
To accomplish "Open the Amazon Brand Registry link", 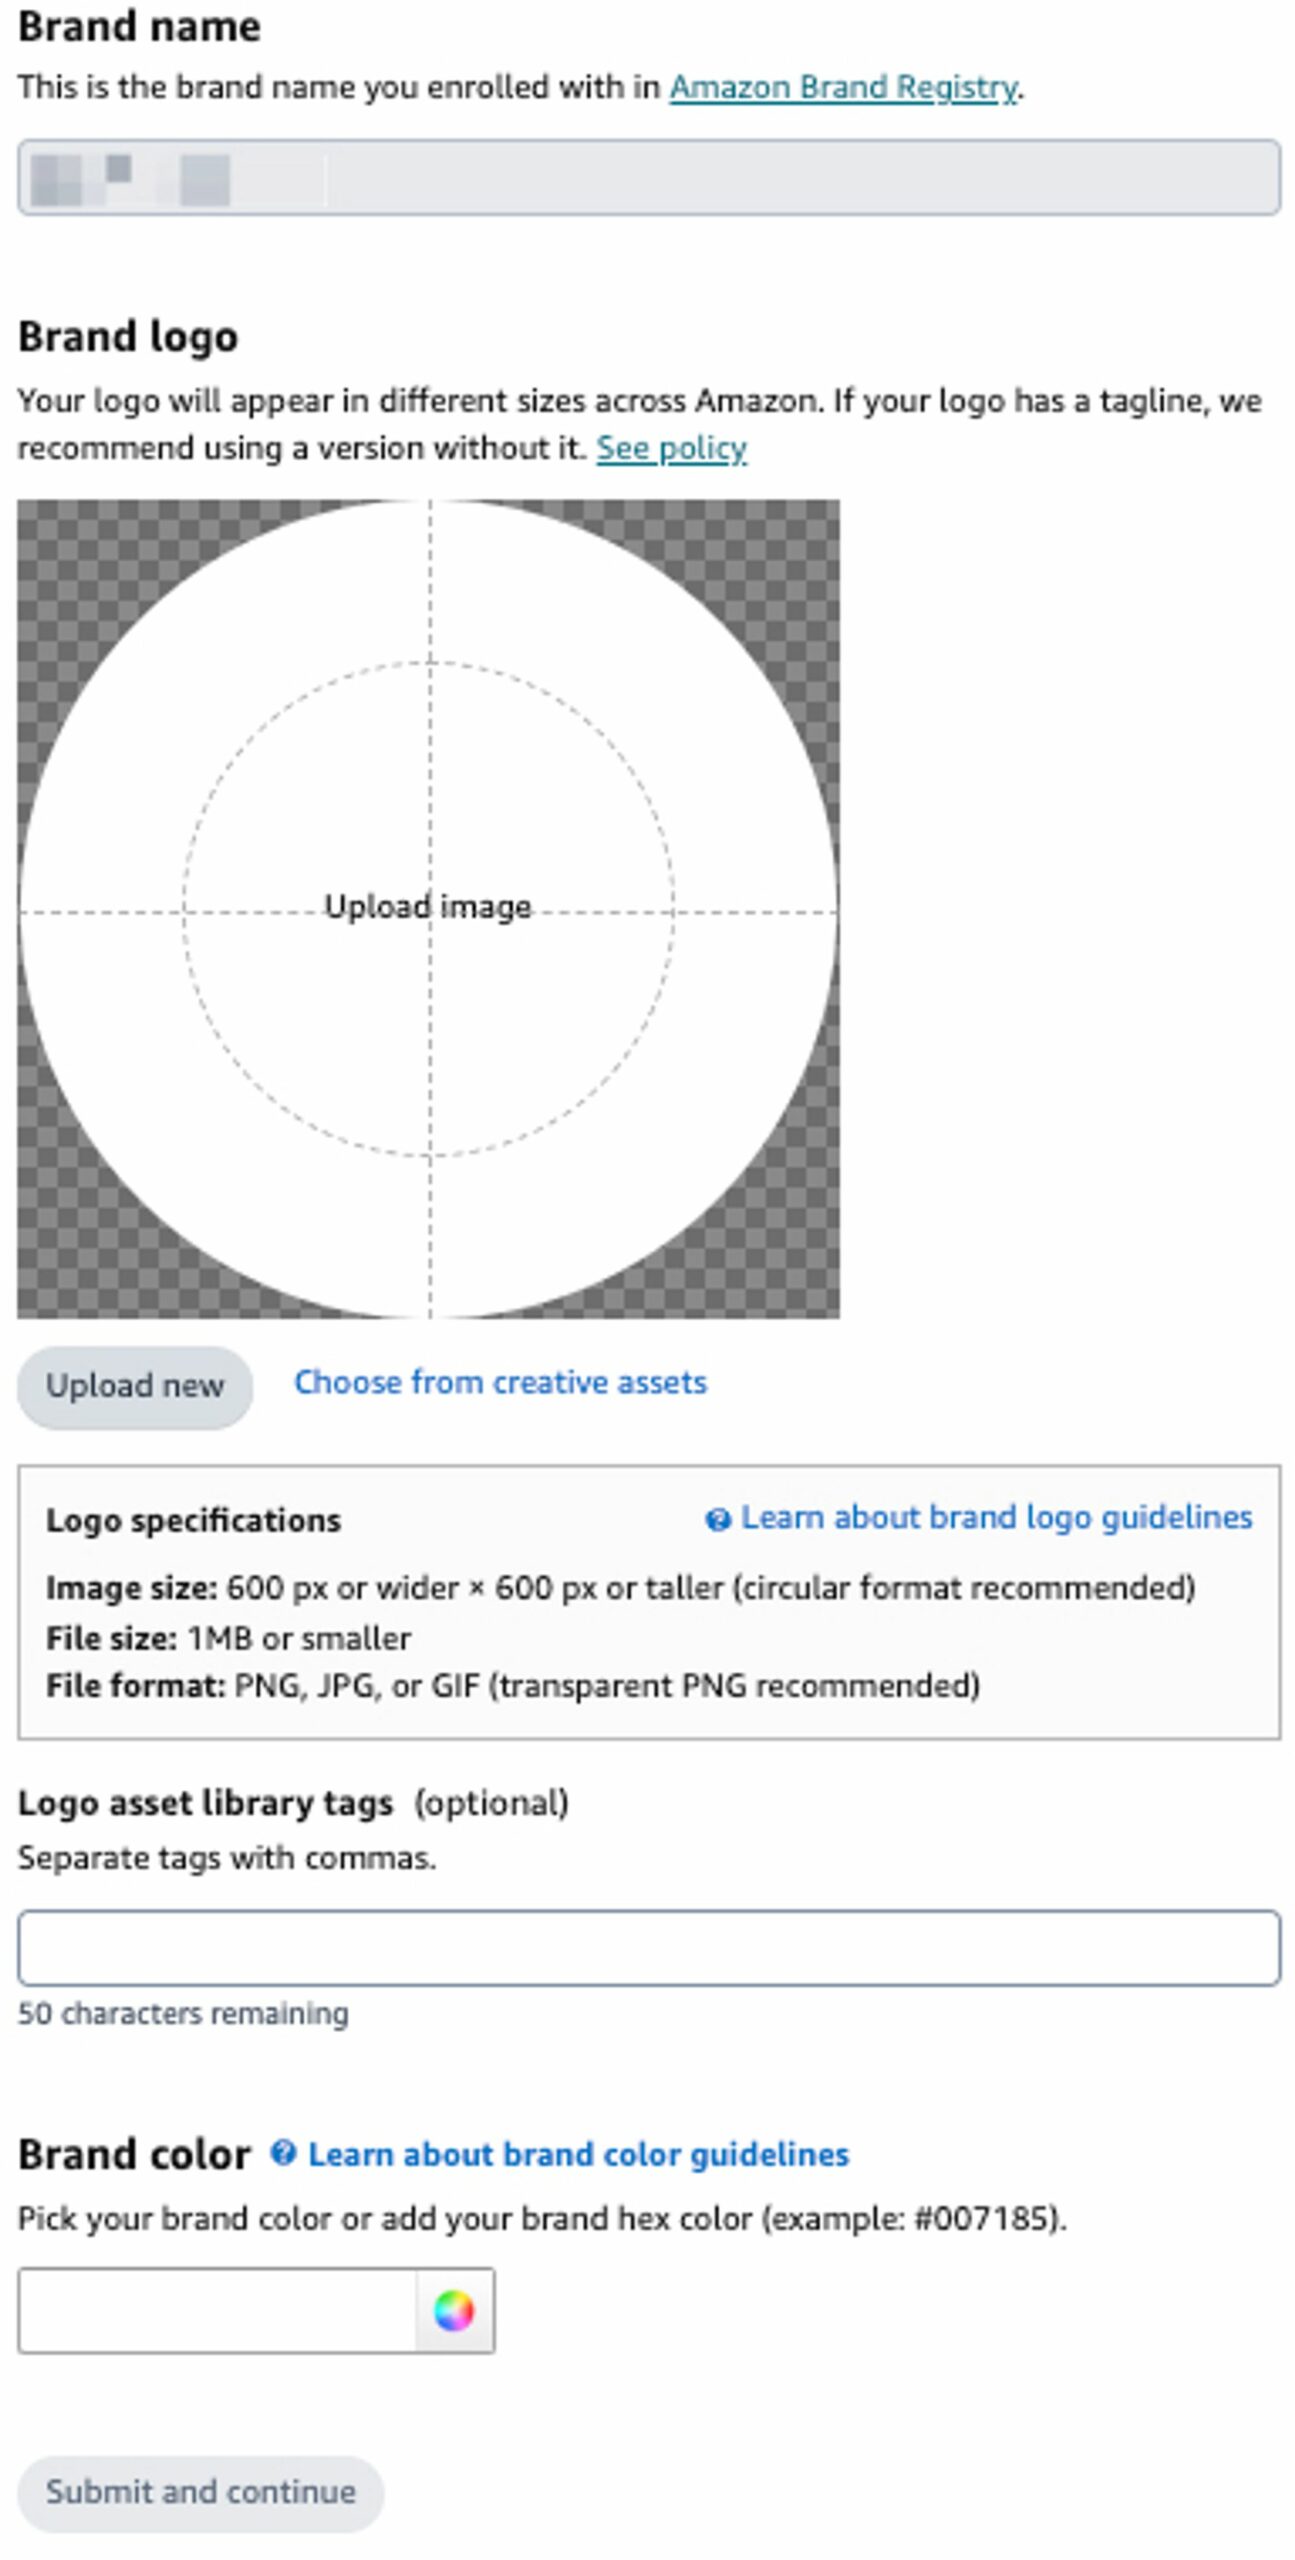I will click(x=843, y=88).
